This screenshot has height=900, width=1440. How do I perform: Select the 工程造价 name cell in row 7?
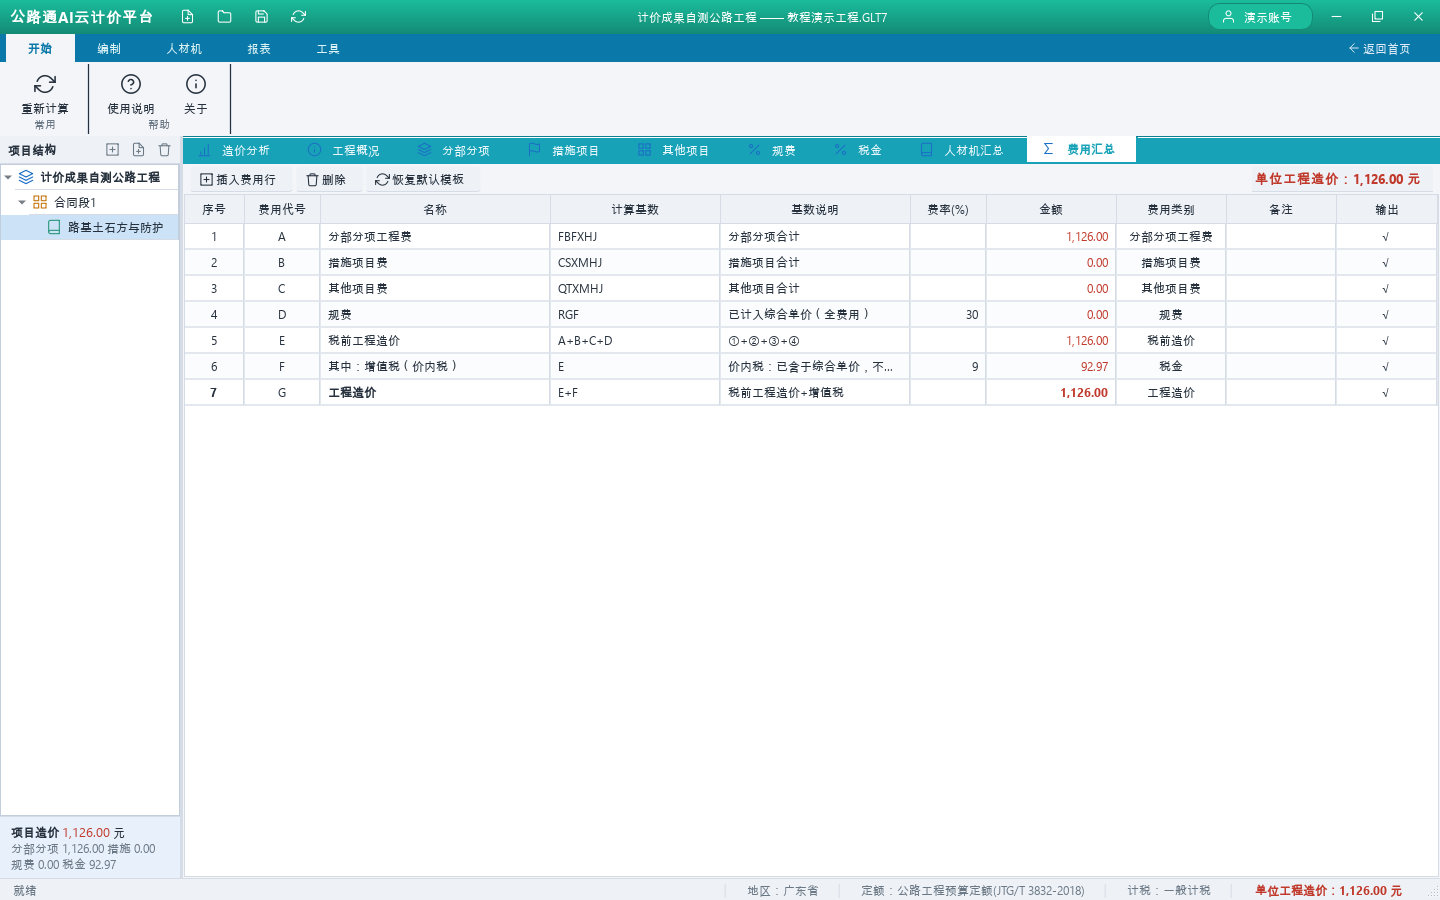(x=435, y=393)
